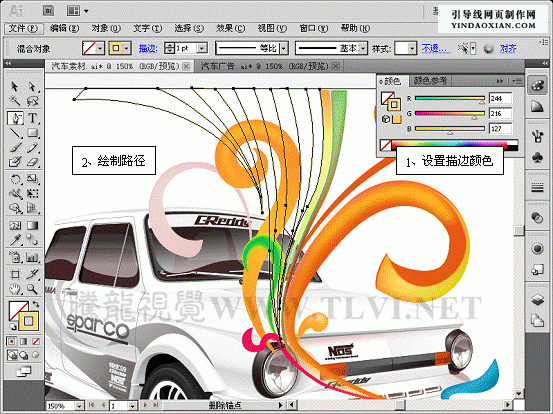Swap fill and stroke arrow icon
This screenshot has width=553, height=414.
pyautogui.click(x=36, y=304)
